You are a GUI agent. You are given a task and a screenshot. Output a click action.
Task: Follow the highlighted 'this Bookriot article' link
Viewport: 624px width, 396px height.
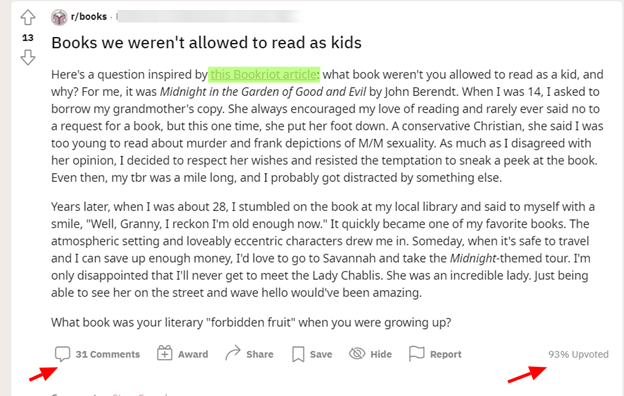(264, 74)
